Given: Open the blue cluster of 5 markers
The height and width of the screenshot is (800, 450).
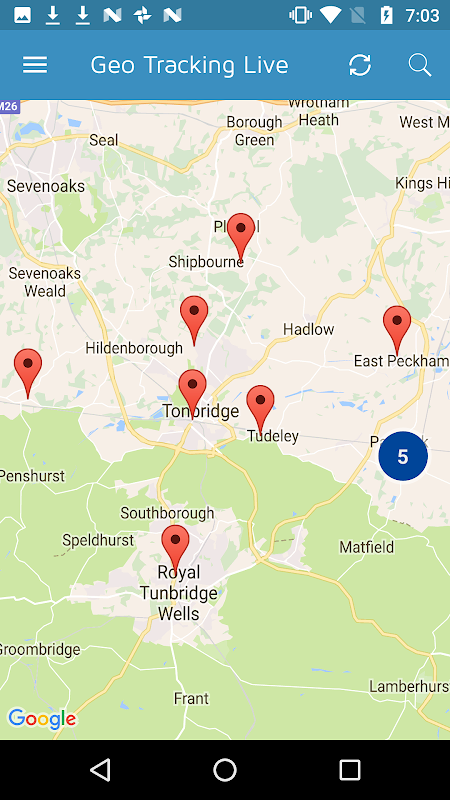Looking at the screenshot, I should [403, 456].
